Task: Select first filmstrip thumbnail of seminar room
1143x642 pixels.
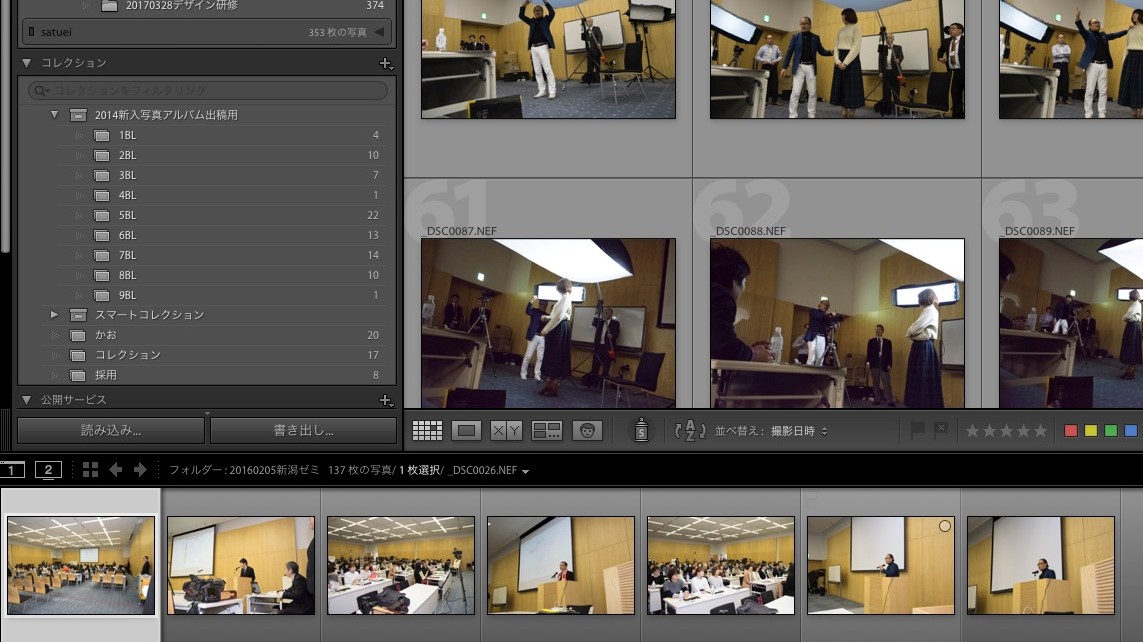Action: point(81,565)
